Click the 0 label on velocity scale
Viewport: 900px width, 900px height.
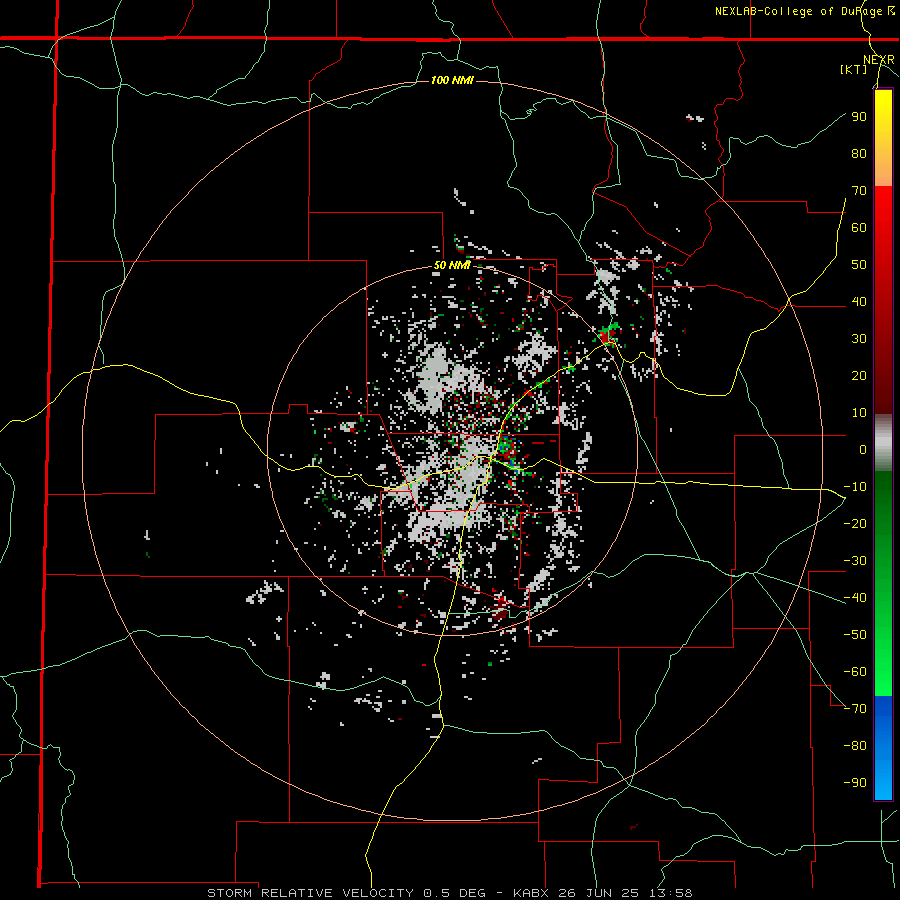[863, 449]
